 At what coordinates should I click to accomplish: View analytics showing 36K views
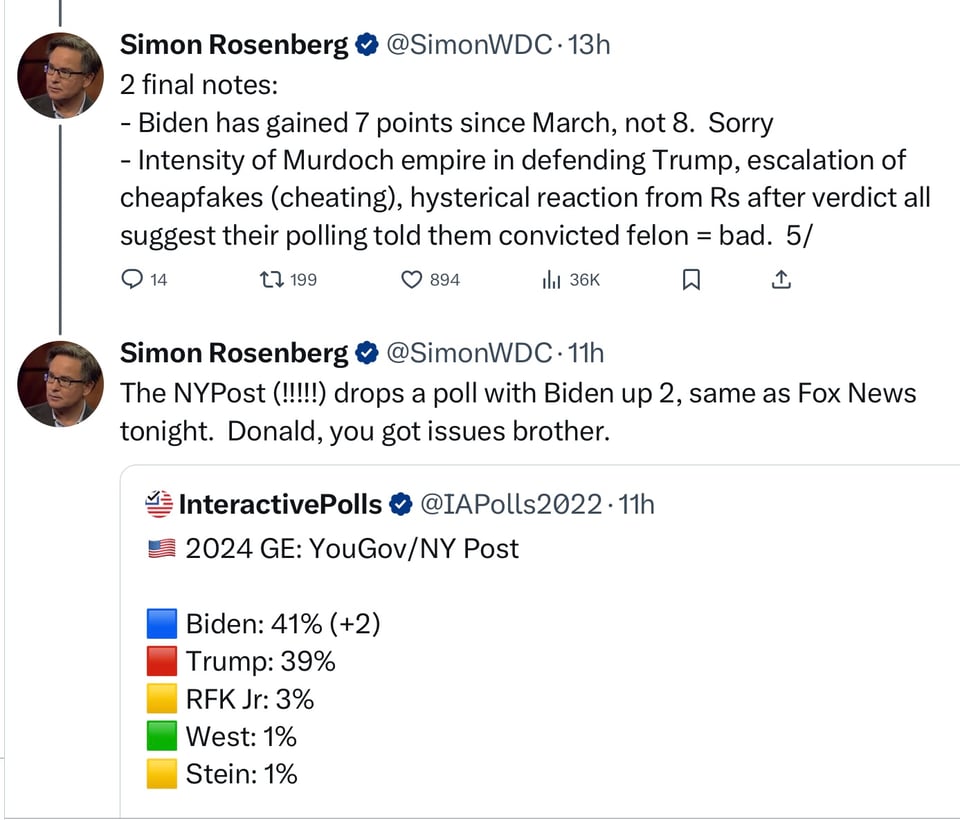pos(549,280)
